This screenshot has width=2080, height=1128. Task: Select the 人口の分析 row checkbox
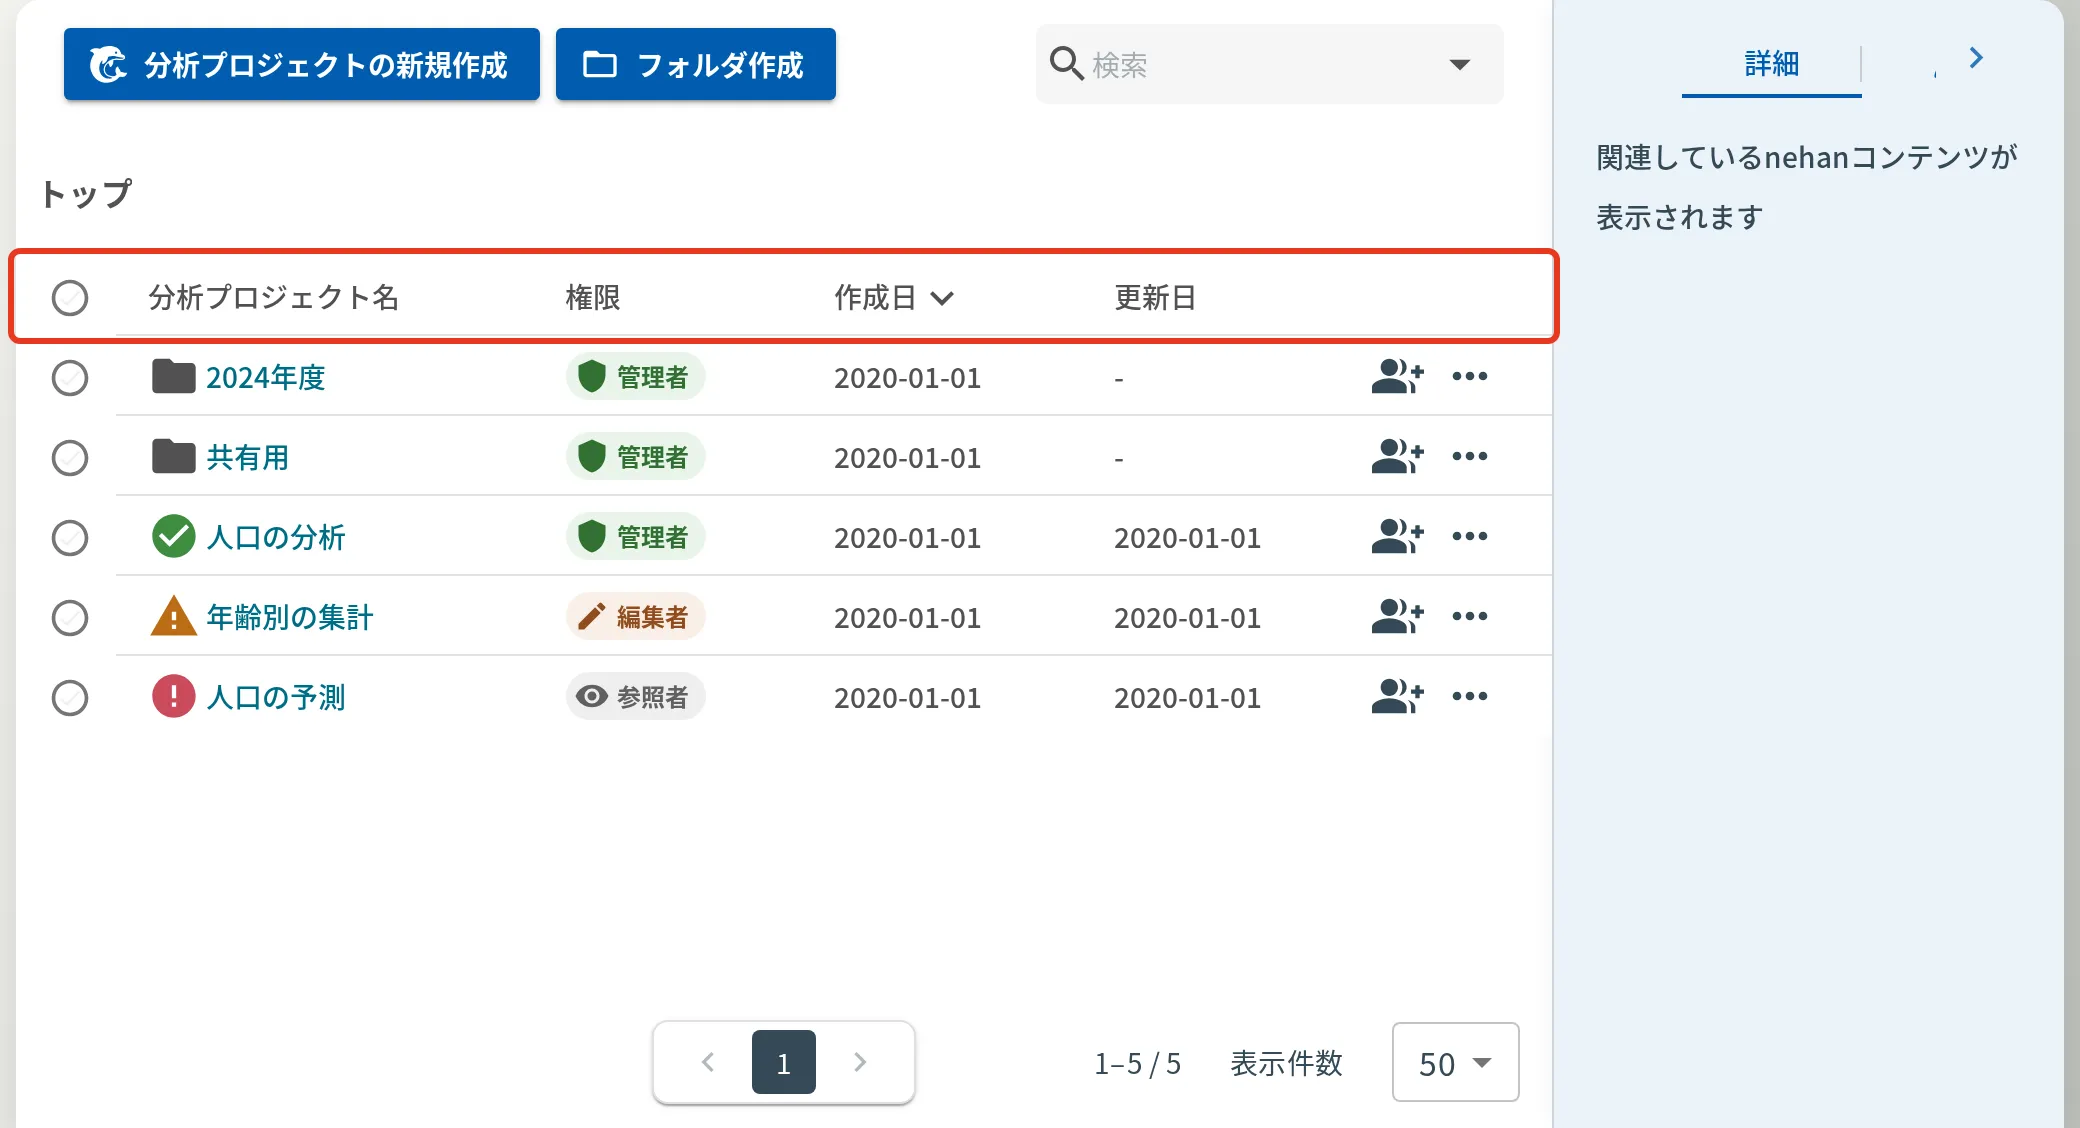tap(70, 538)
